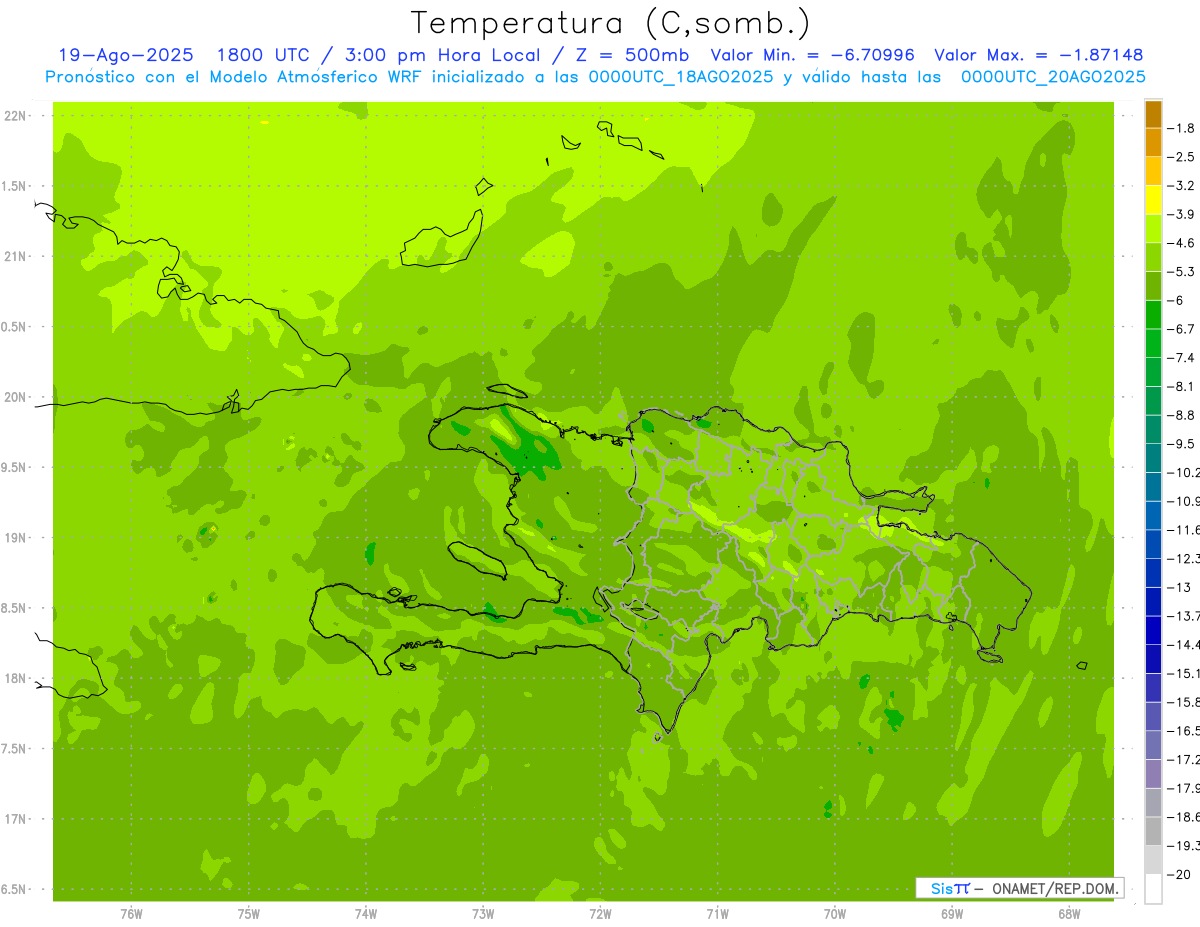
Task: Pick the gray swatch between -18.6 and -19.3
Action: (1153, 831)
